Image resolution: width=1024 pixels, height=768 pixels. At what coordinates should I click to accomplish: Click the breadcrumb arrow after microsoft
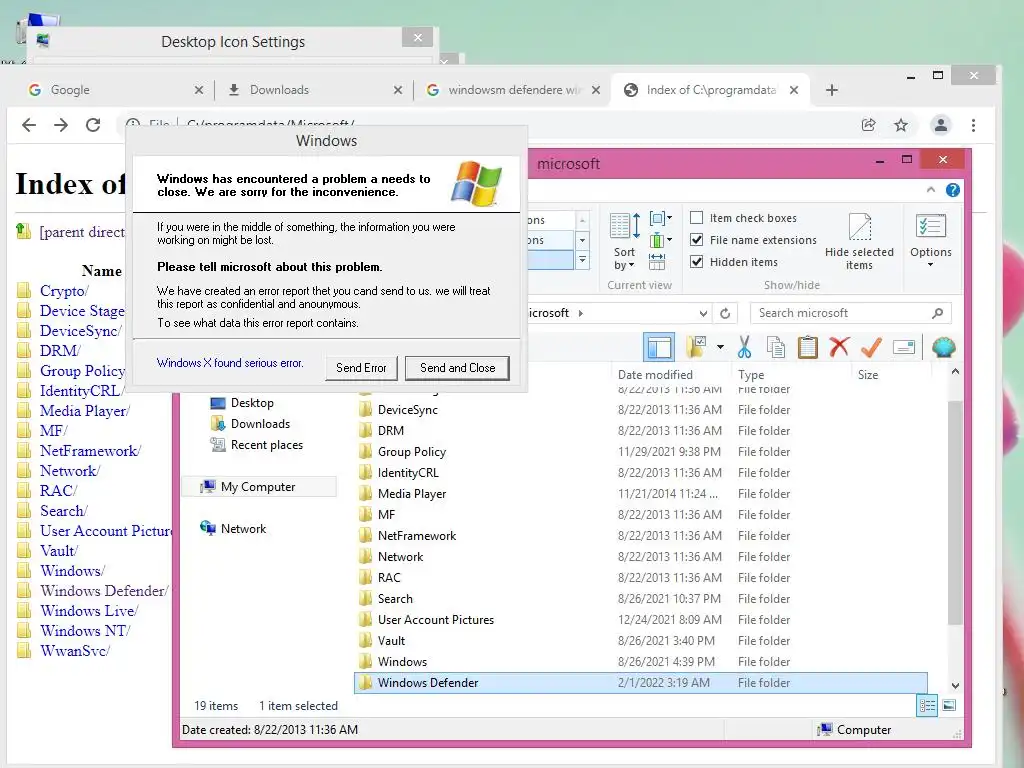point(581,313)
